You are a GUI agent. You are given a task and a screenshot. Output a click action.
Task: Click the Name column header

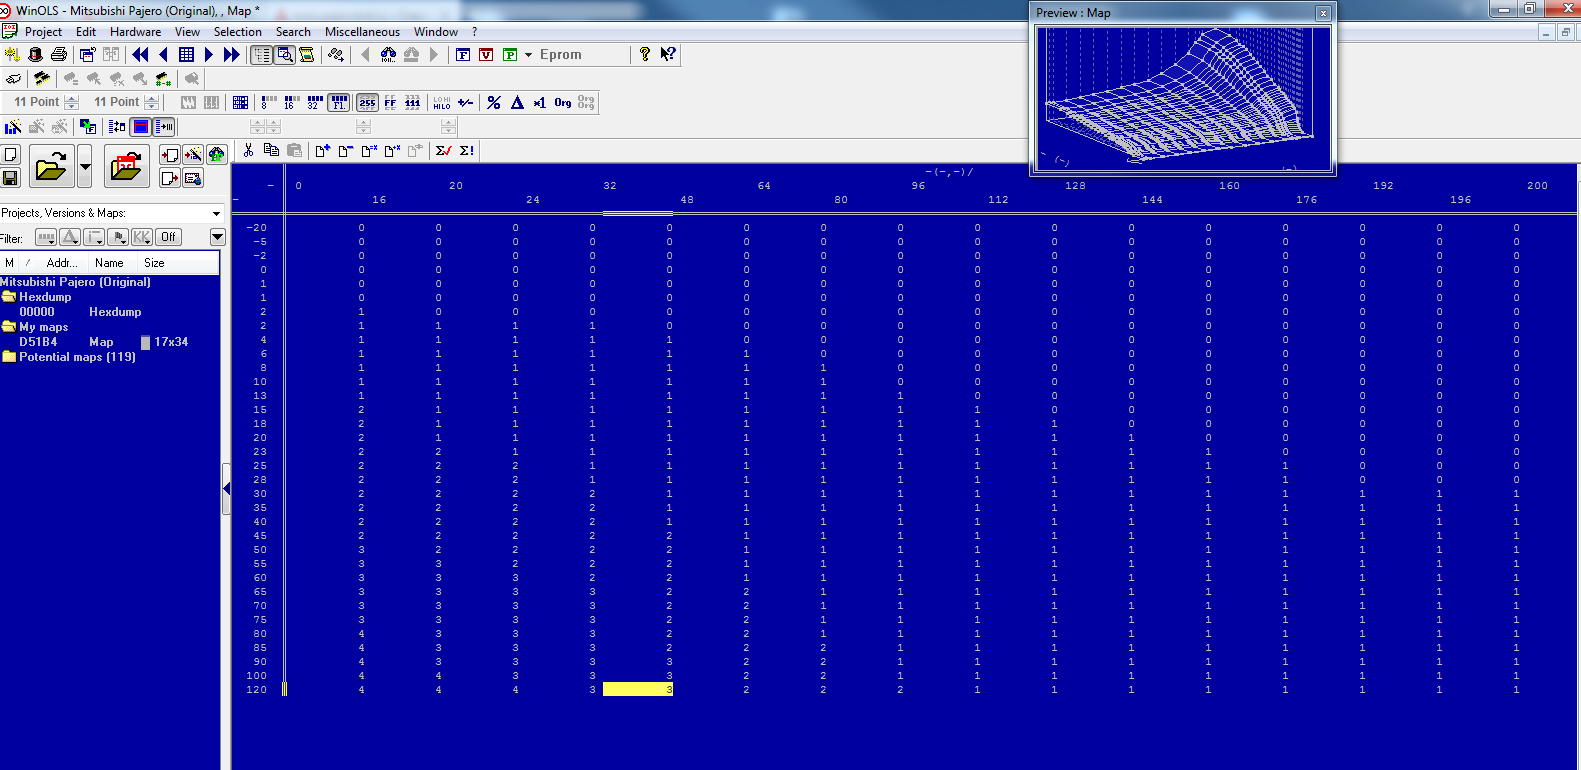[109, 263]
